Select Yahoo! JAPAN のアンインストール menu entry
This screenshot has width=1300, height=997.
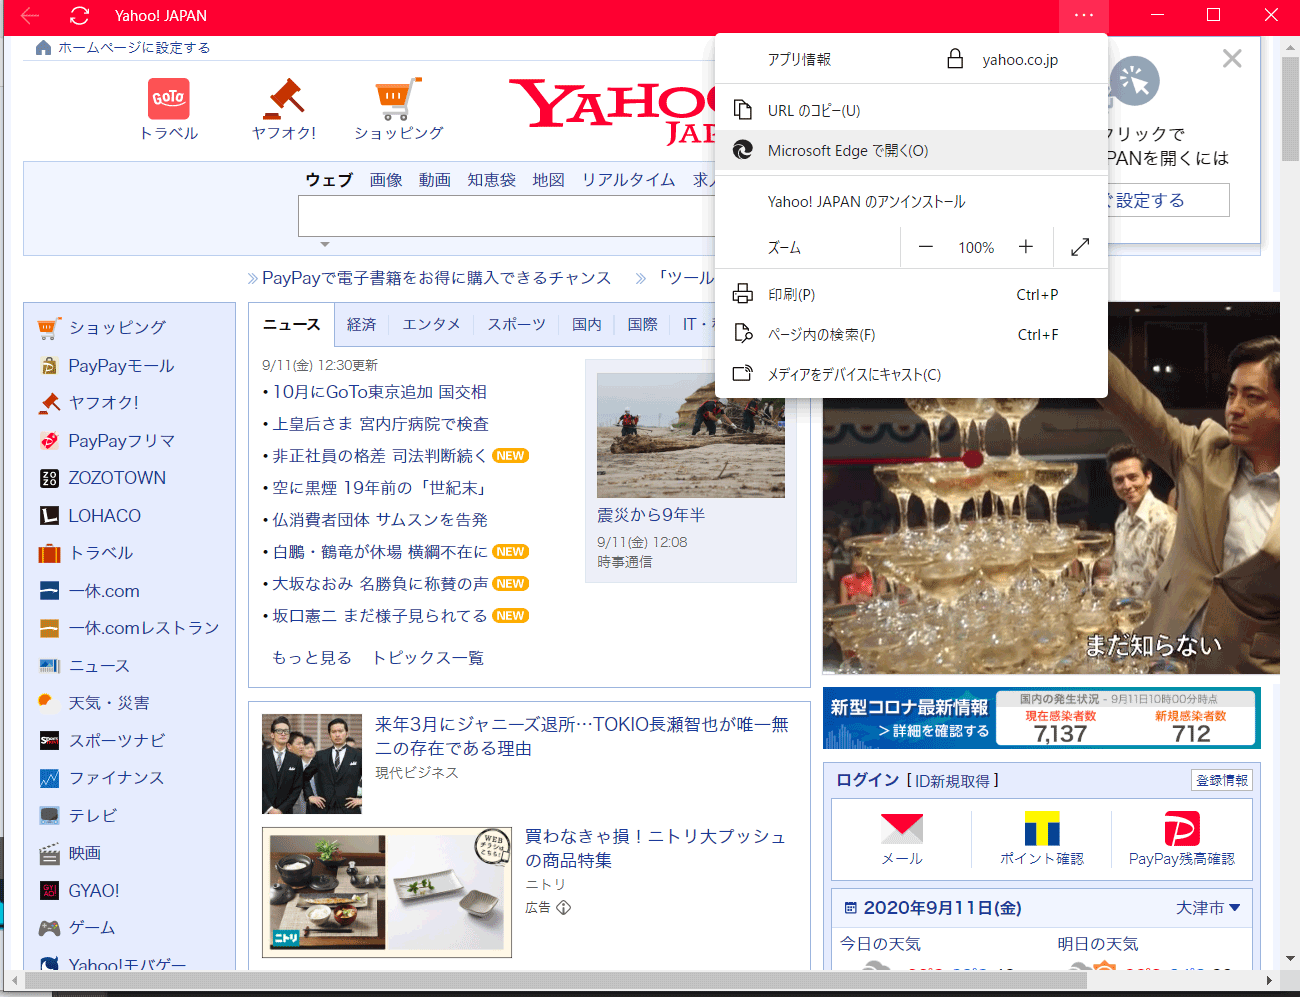click(x=911, y=201)
